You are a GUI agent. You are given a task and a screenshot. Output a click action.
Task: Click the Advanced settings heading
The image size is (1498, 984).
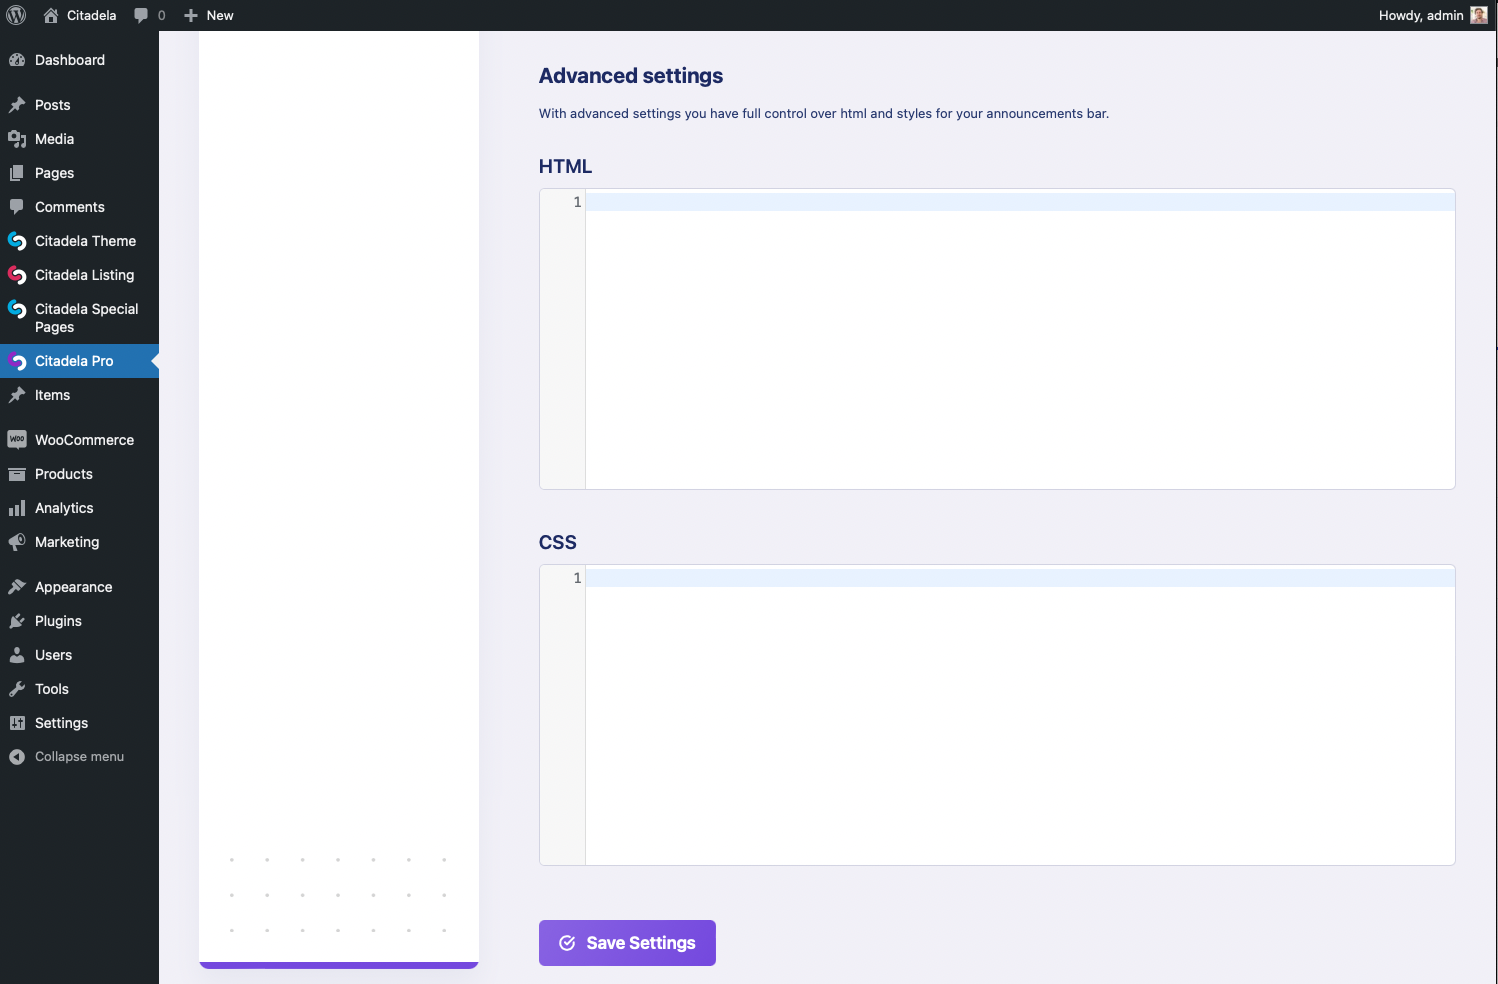pyautogui.click(x=631, y=76)
